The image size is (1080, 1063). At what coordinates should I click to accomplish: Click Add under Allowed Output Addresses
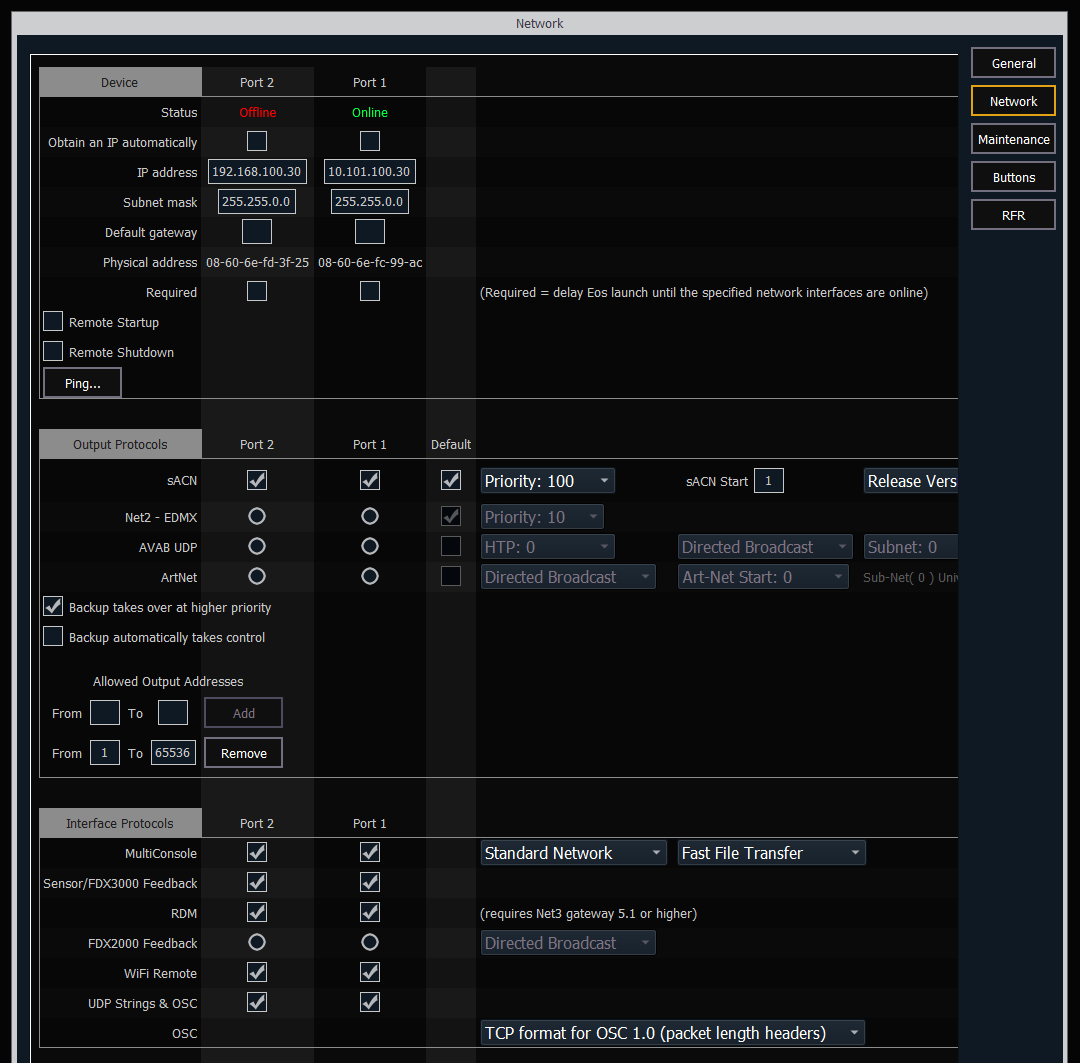click(x=243, y=712)
